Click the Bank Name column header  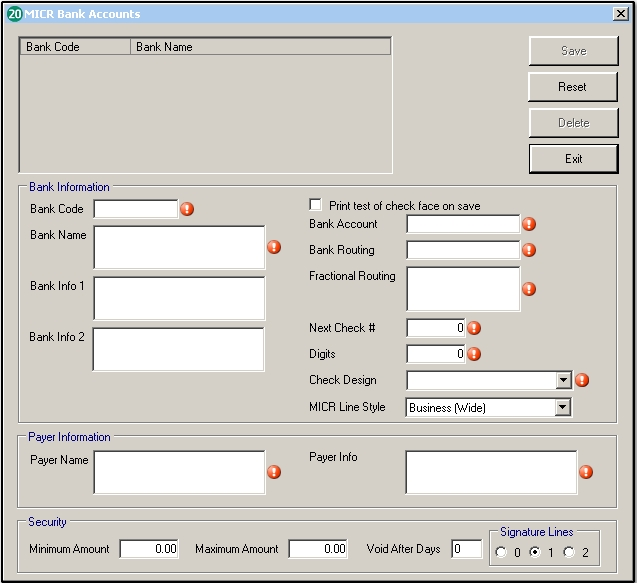(260, 47)
